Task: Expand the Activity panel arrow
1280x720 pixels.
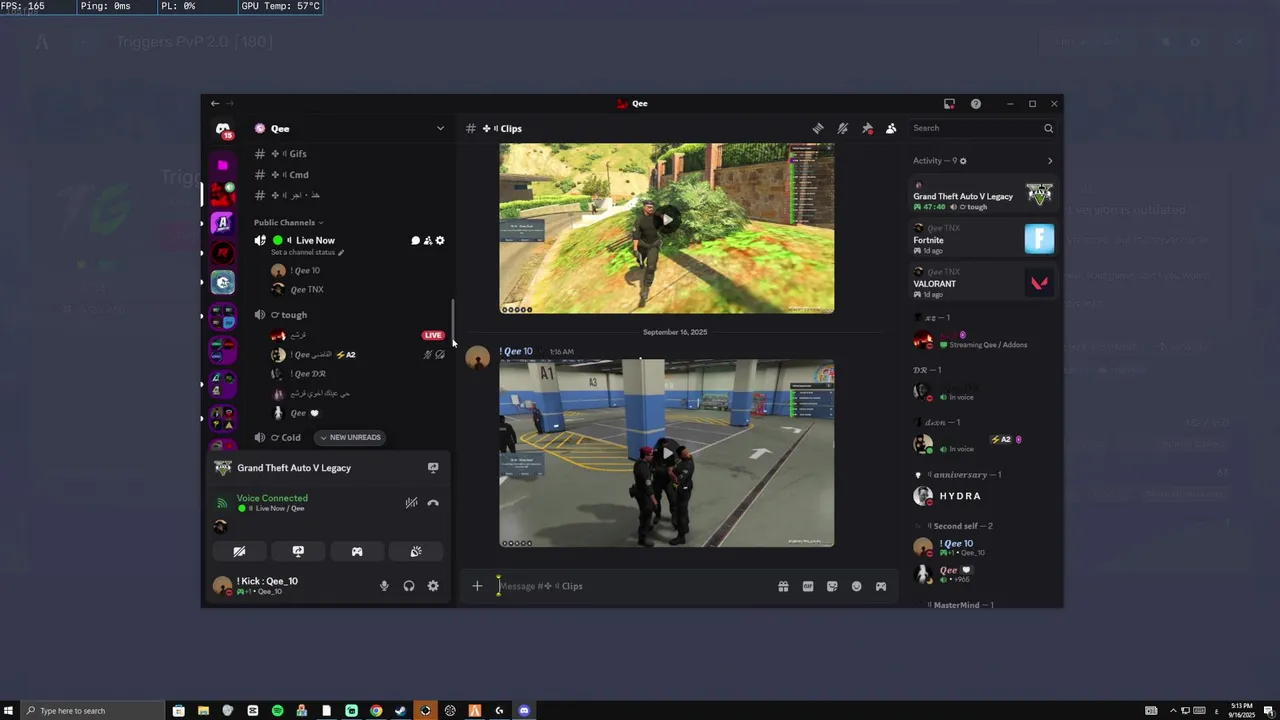Action: 1050,161
